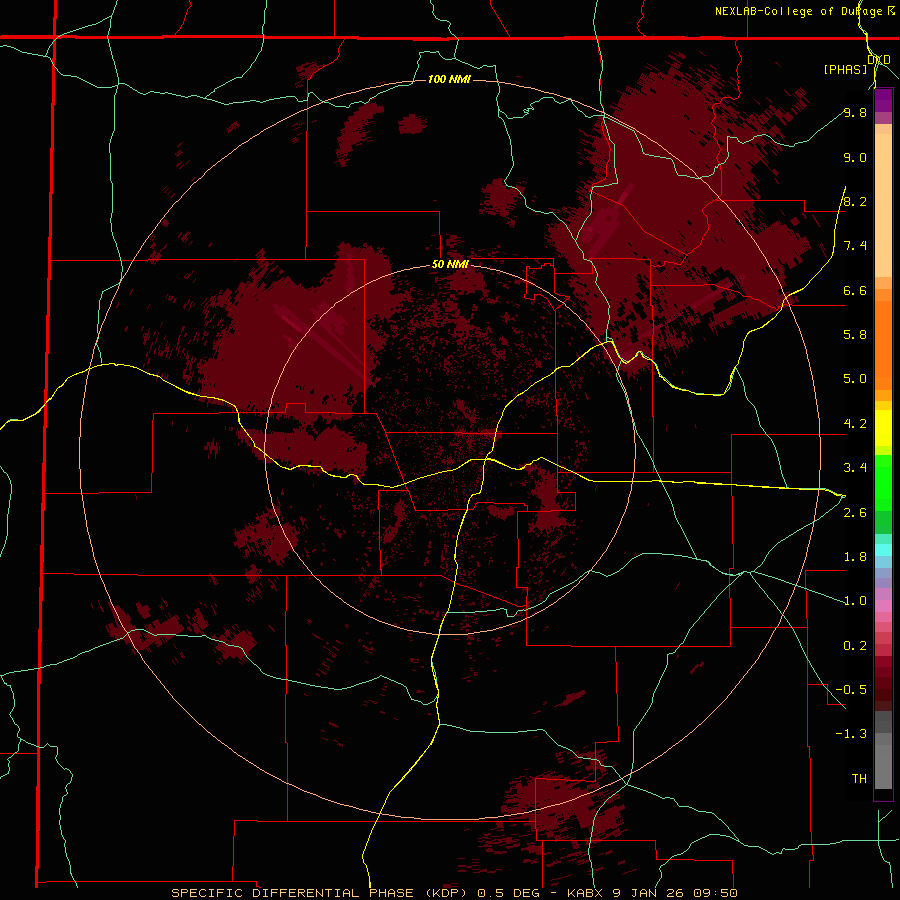This screenshot has width=900, height=900.
Task: Click the 7.4 legend value
Action: coord(855,246)
